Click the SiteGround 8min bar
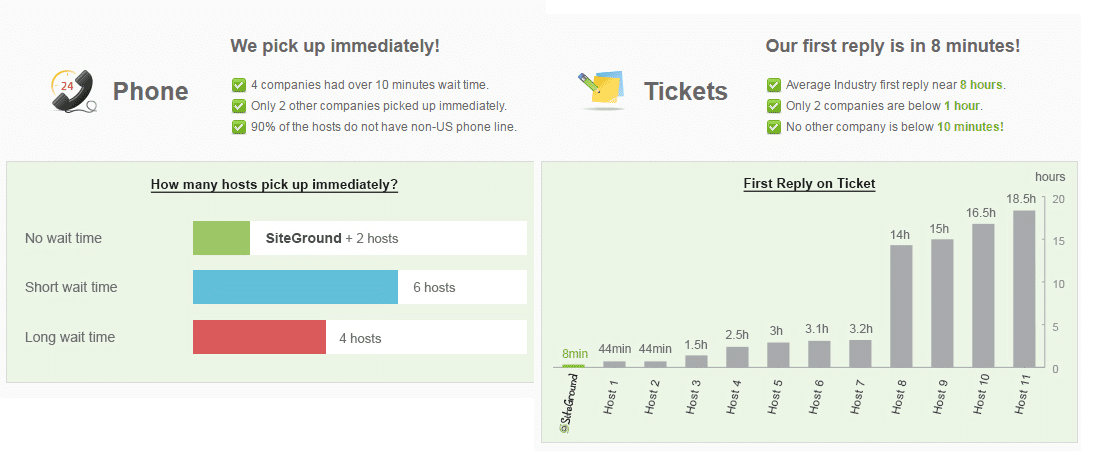Screen dimensions: 1100x451 574,365
